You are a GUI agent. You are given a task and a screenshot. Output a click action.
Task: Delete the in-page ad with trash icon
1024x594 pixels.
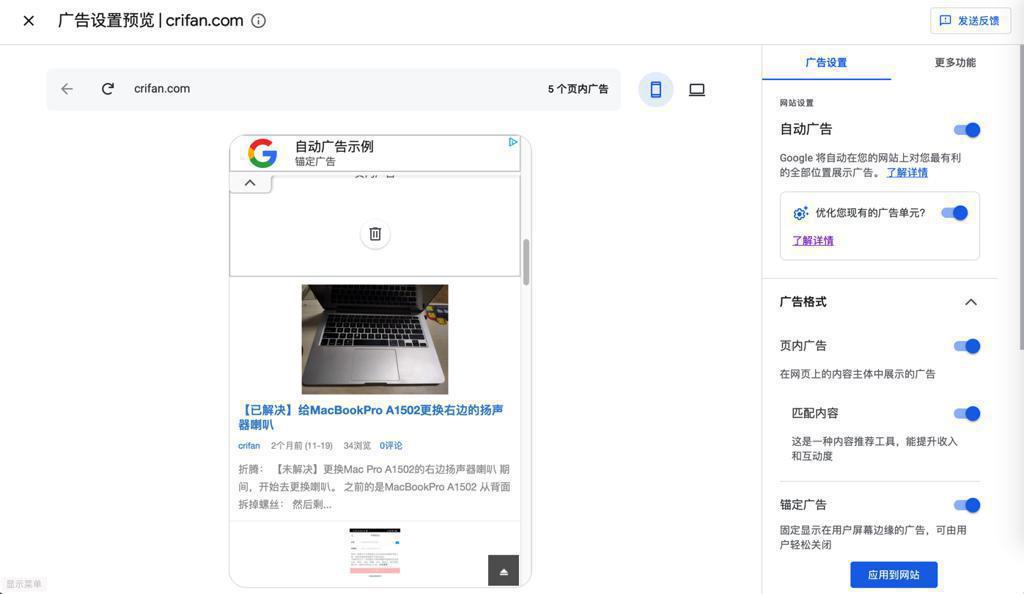tap(375, 234)
